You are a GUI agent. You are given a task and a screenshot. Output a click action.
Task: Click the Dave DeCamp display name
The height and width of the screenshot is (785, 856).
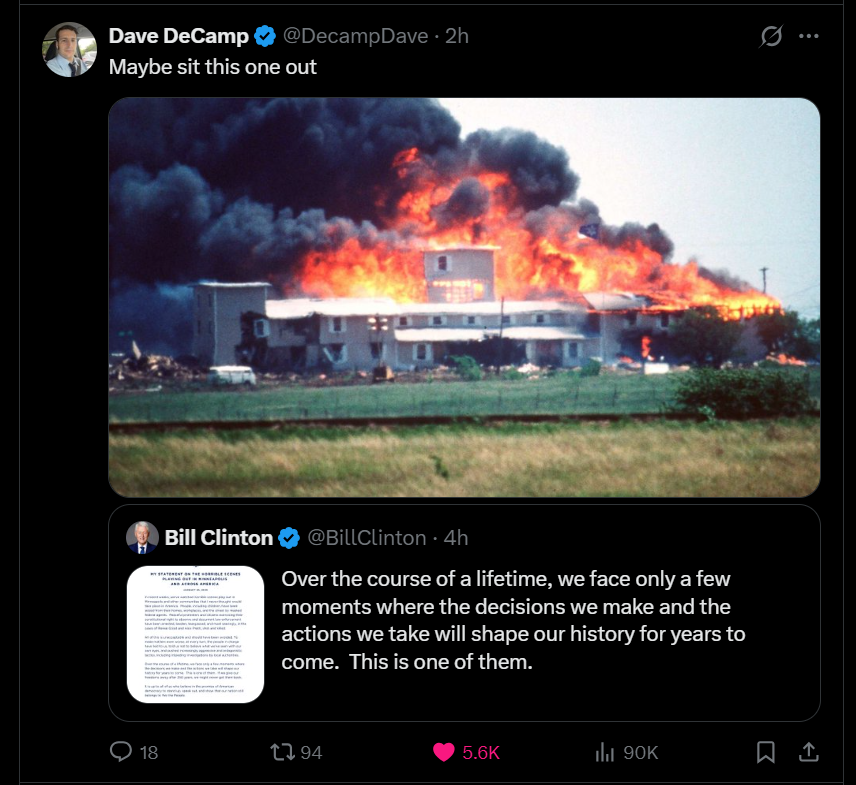pyautogui.click(x=179, y=36)
